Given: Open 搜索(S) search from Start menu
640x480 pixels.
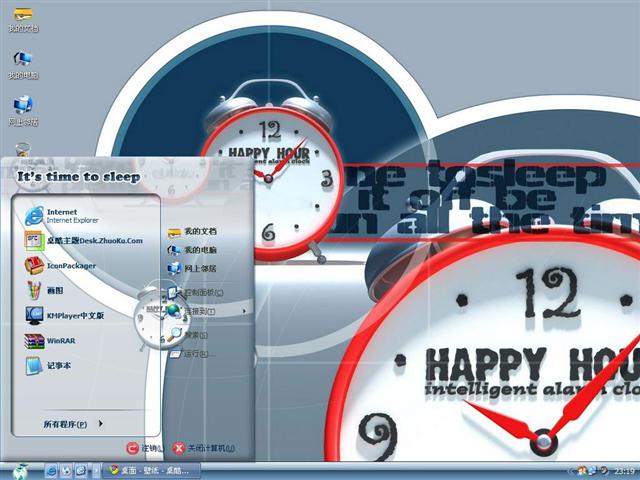Looking at the screenshot, I should pyautogui.click(x=188, y=335).
